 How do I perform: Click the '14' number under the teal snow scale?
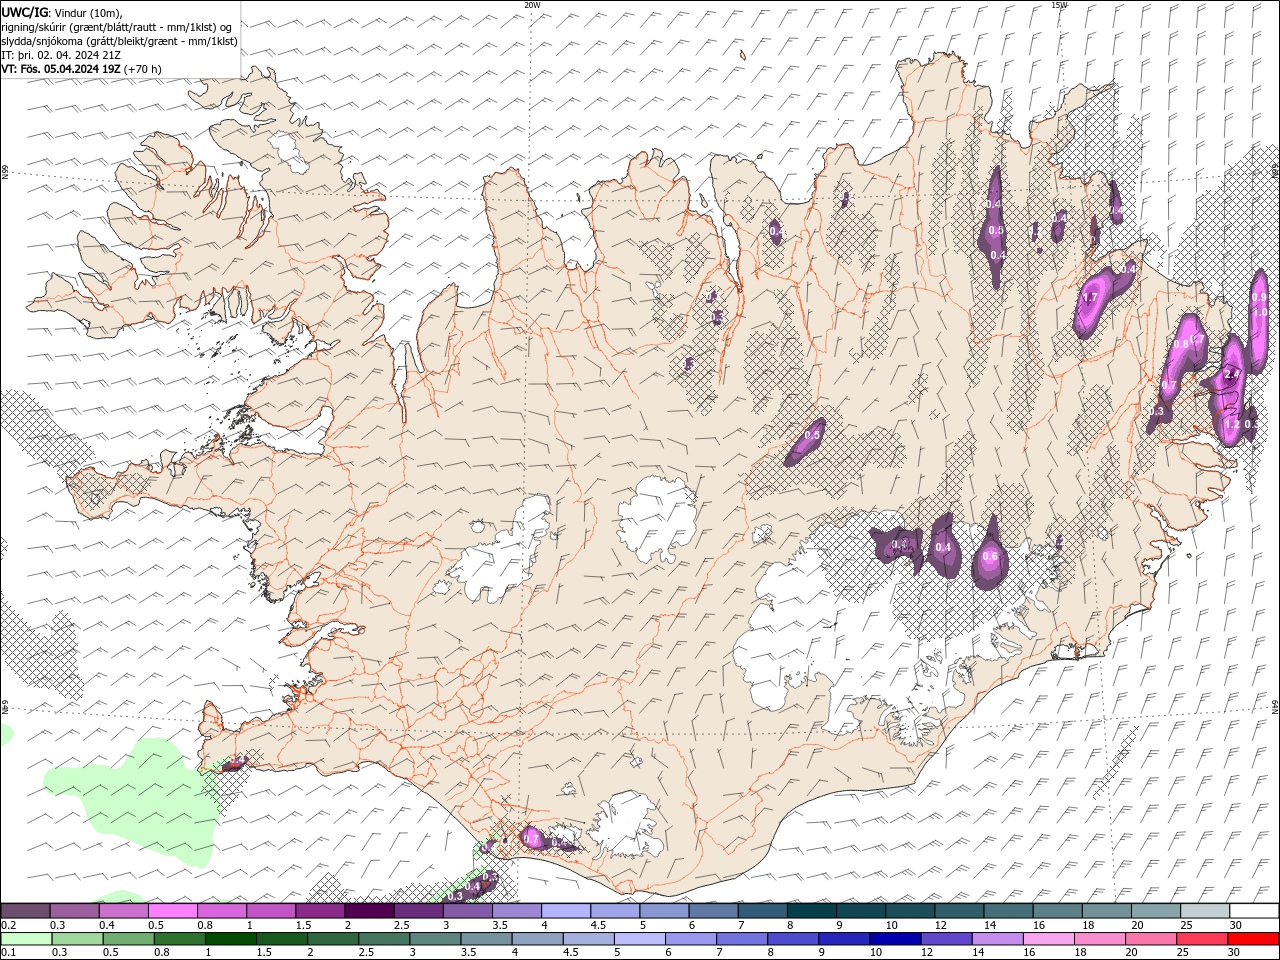coord(990,925)
